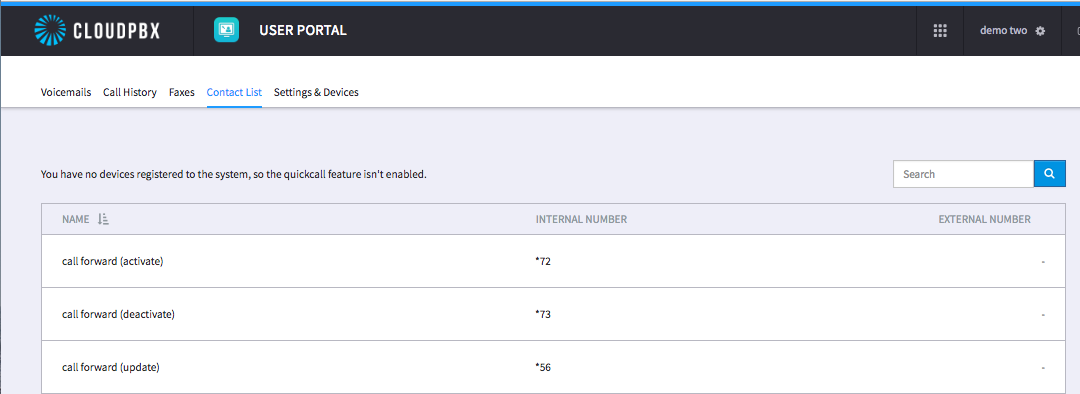Open the apps grid launcher
Screen dimensions: 1080x394
point(939,31)
